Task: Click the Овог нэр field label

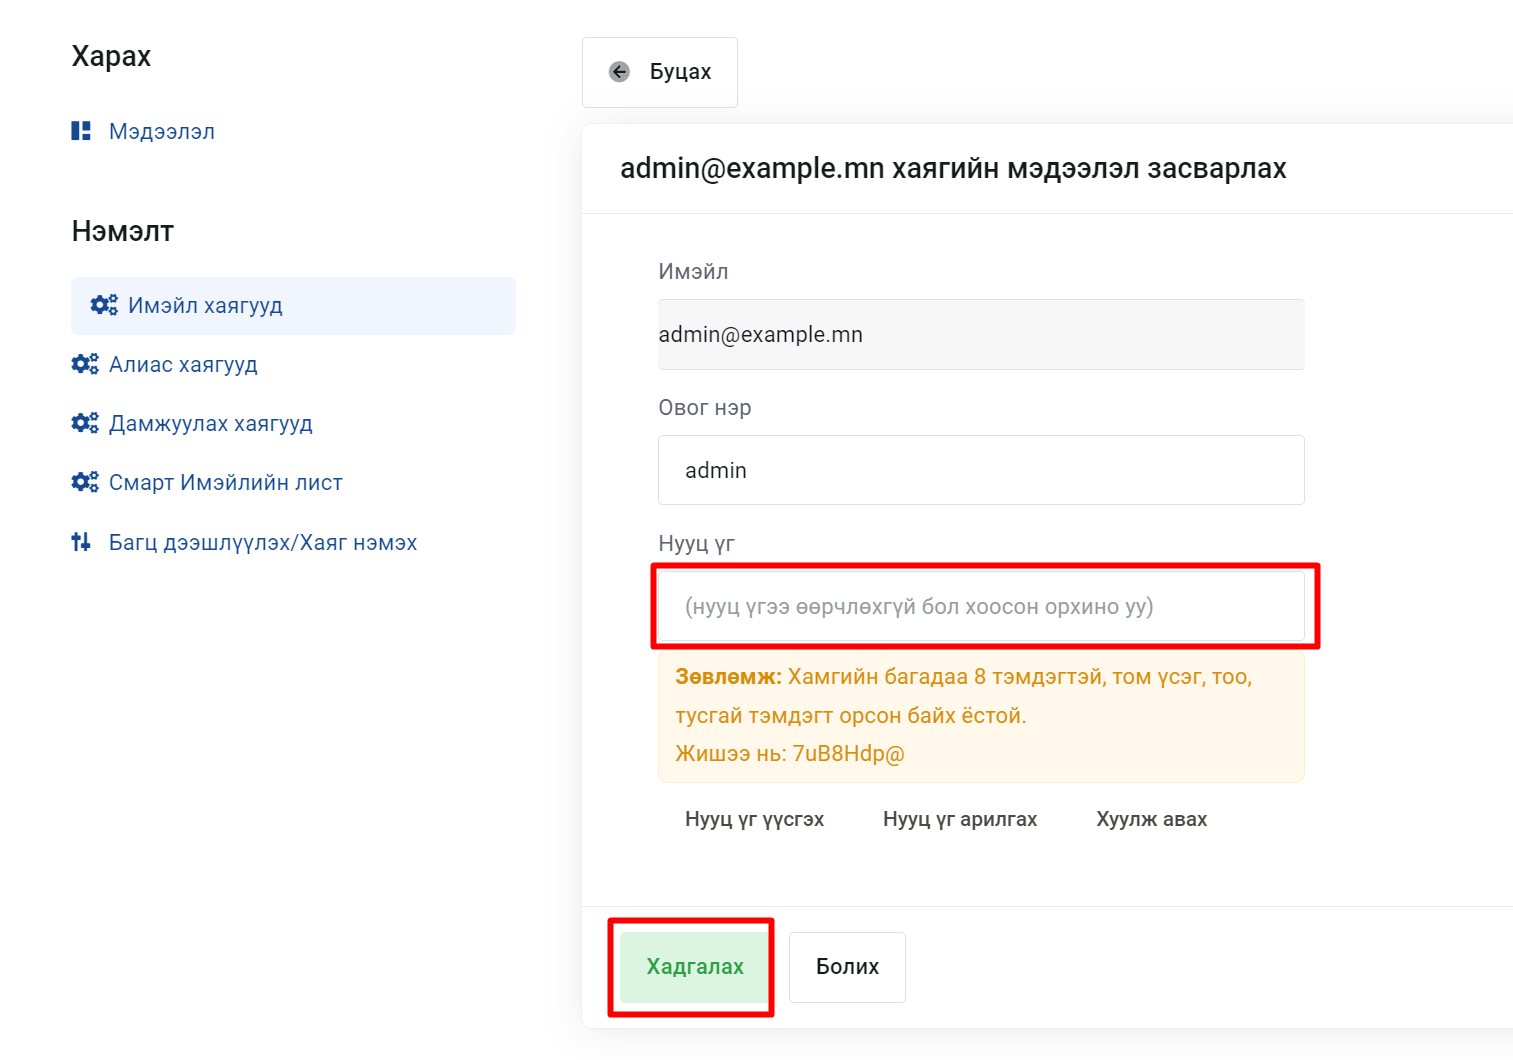Action: pos(705,408)
